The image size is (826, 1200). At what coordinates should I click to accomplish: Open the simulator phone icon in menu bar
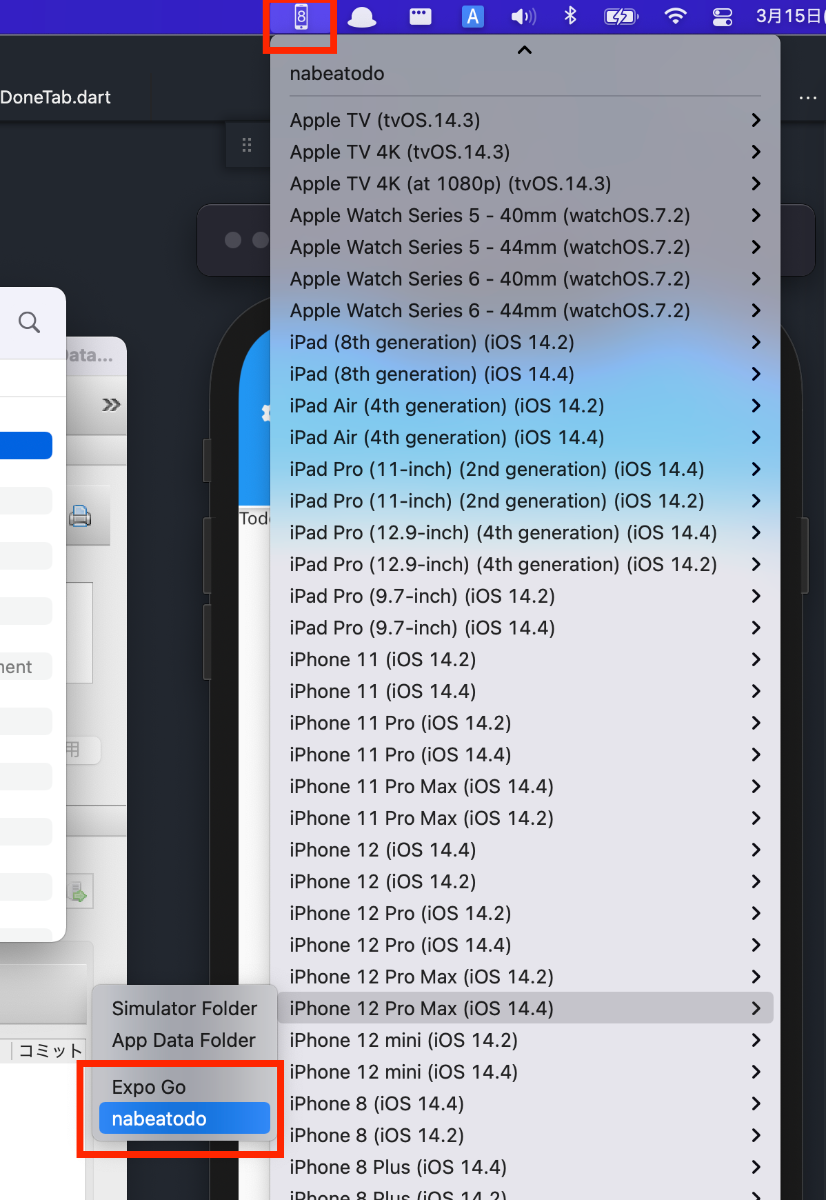click(301, 16)
